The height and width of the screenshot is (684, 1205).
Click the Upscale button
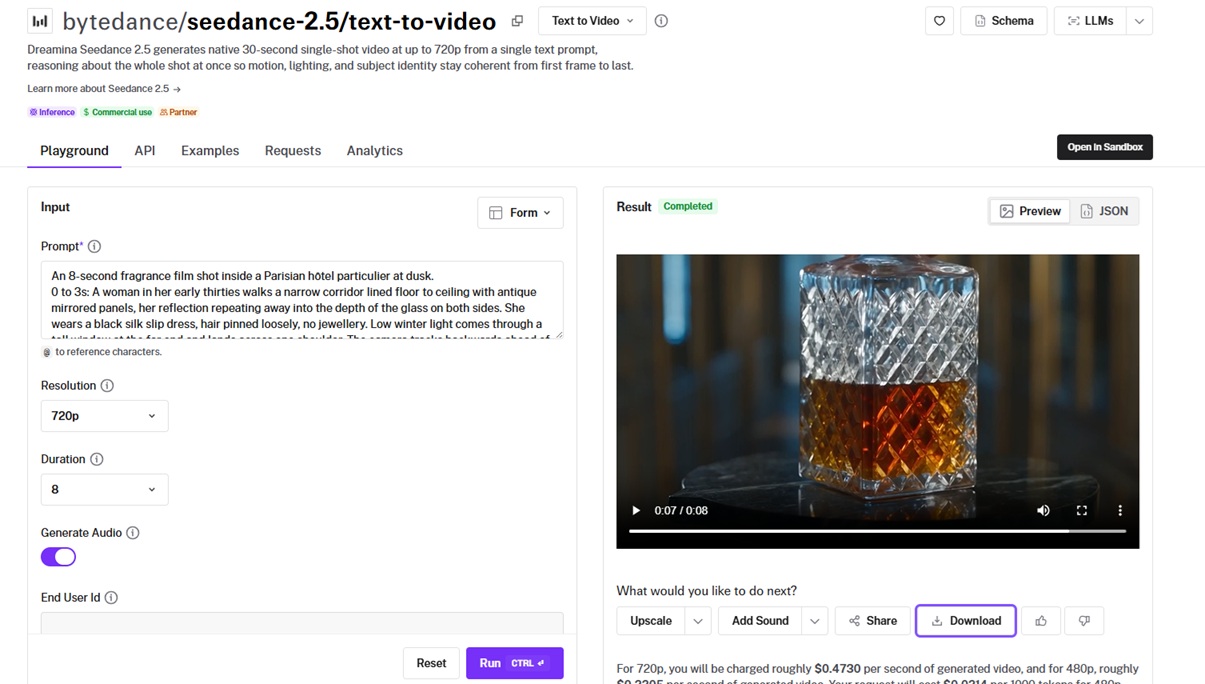coord(651,621)
